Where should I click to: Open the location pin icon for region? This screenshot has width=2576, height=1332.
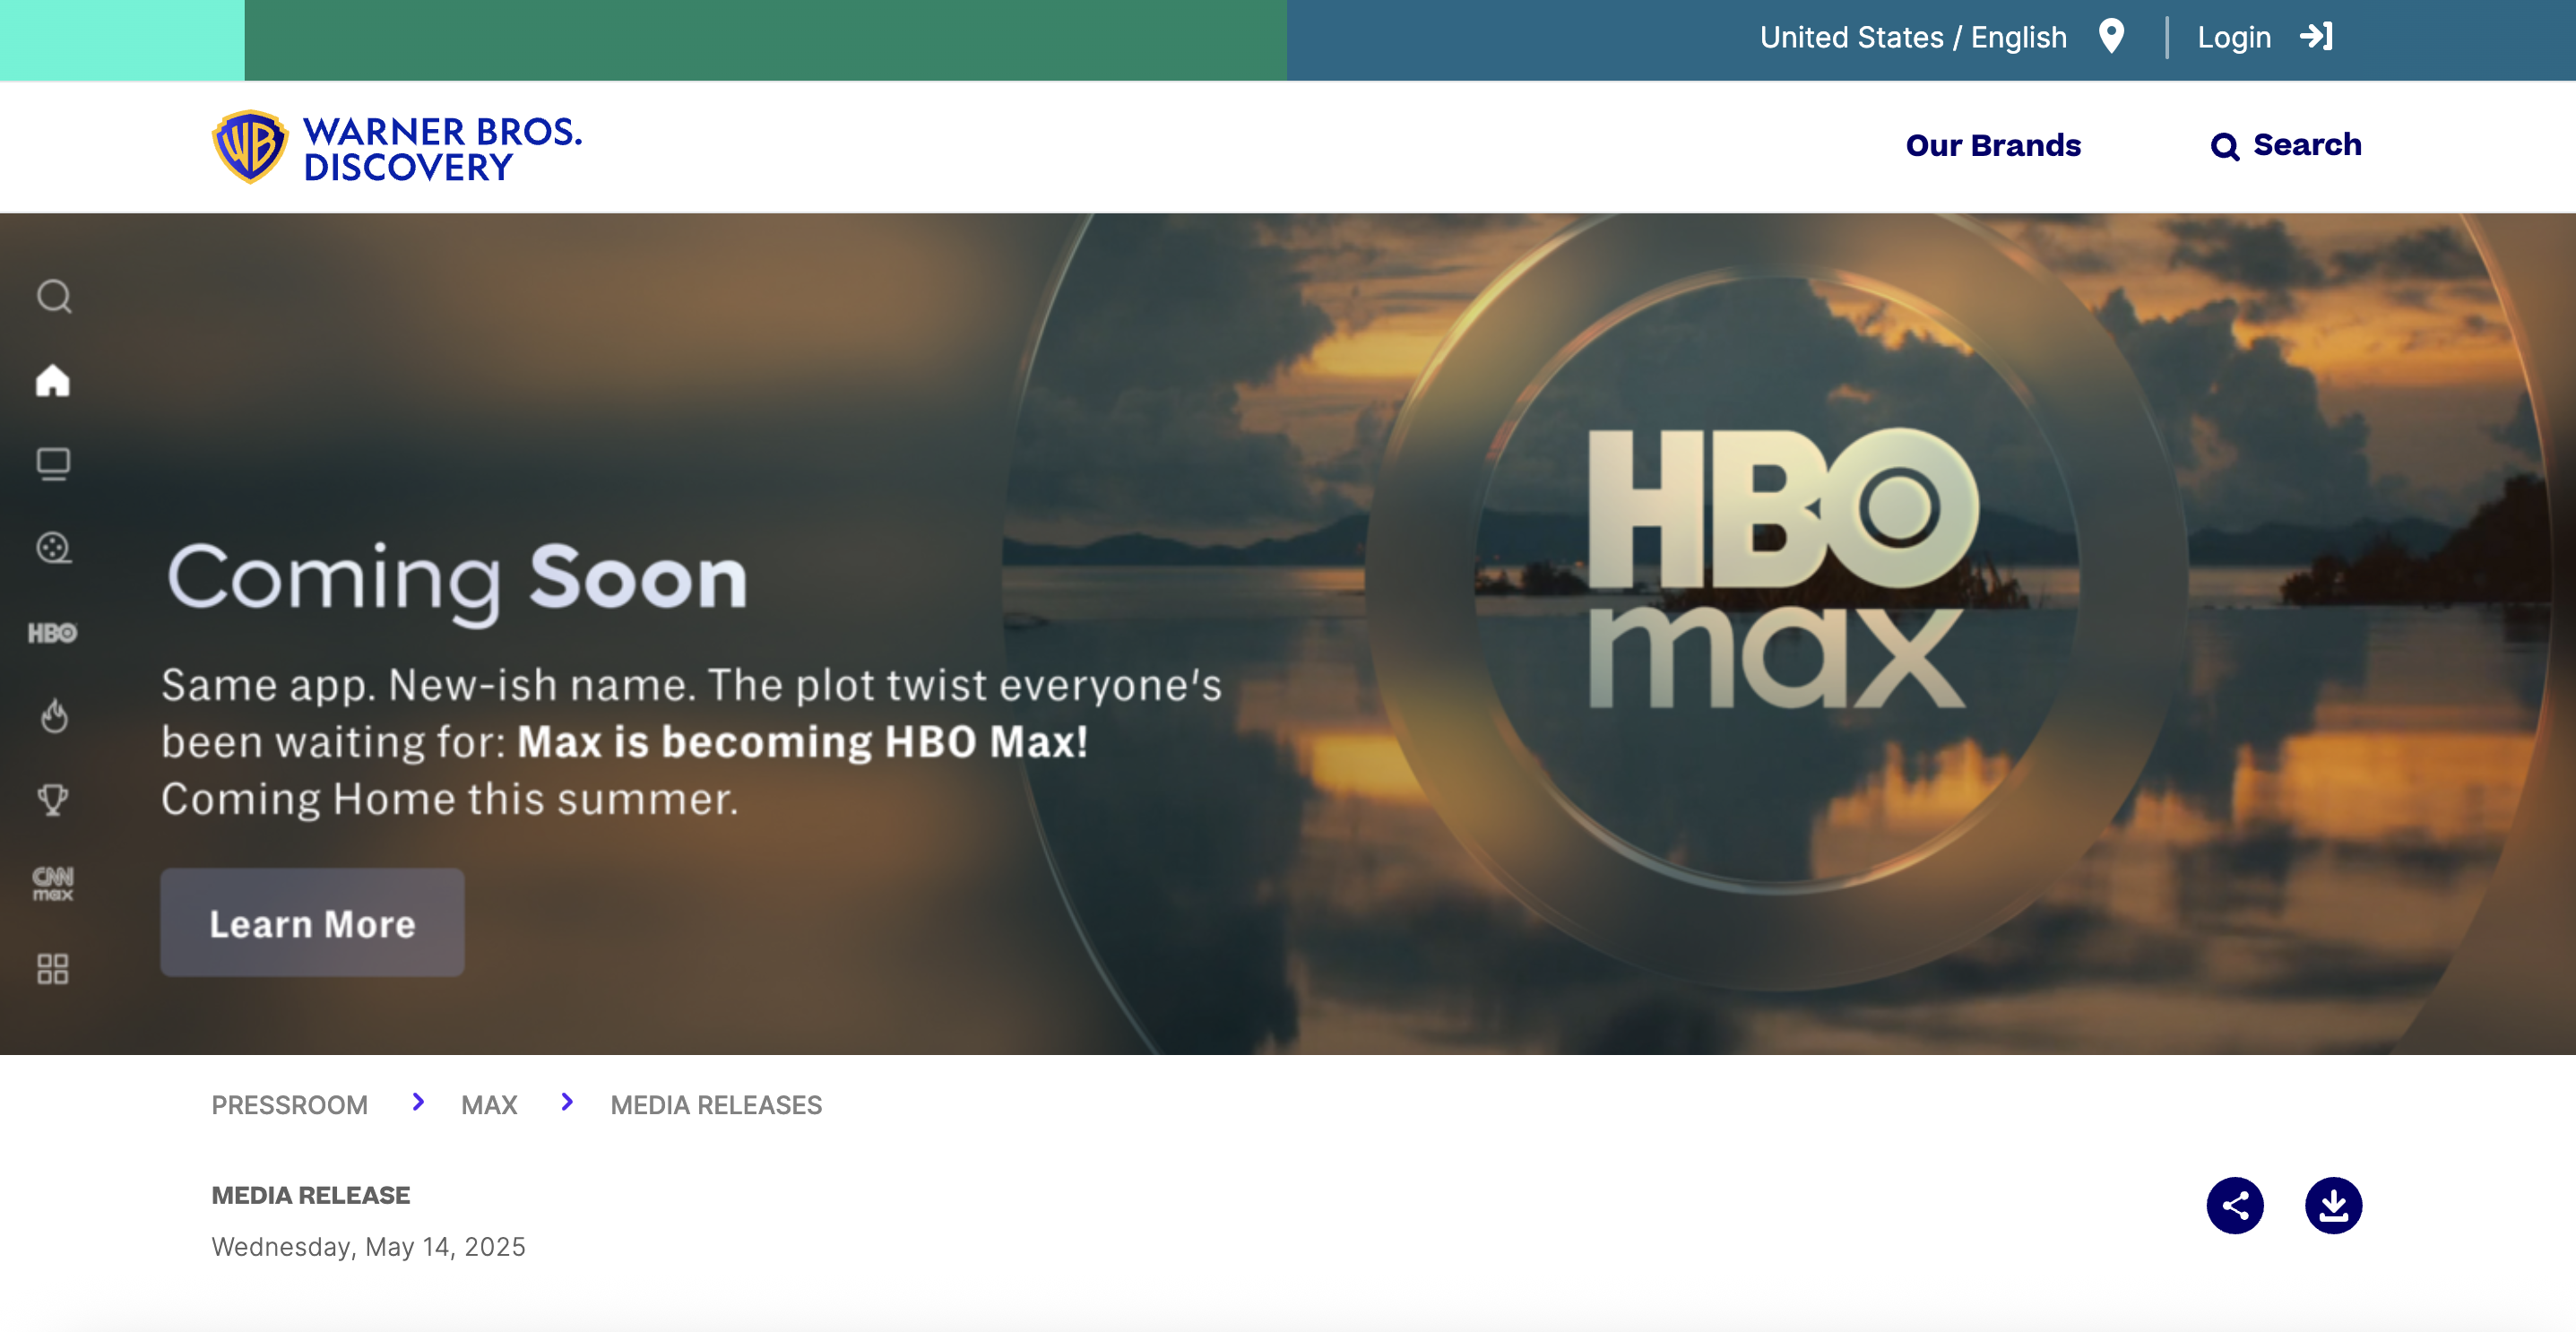click(x=2111, y=37)
